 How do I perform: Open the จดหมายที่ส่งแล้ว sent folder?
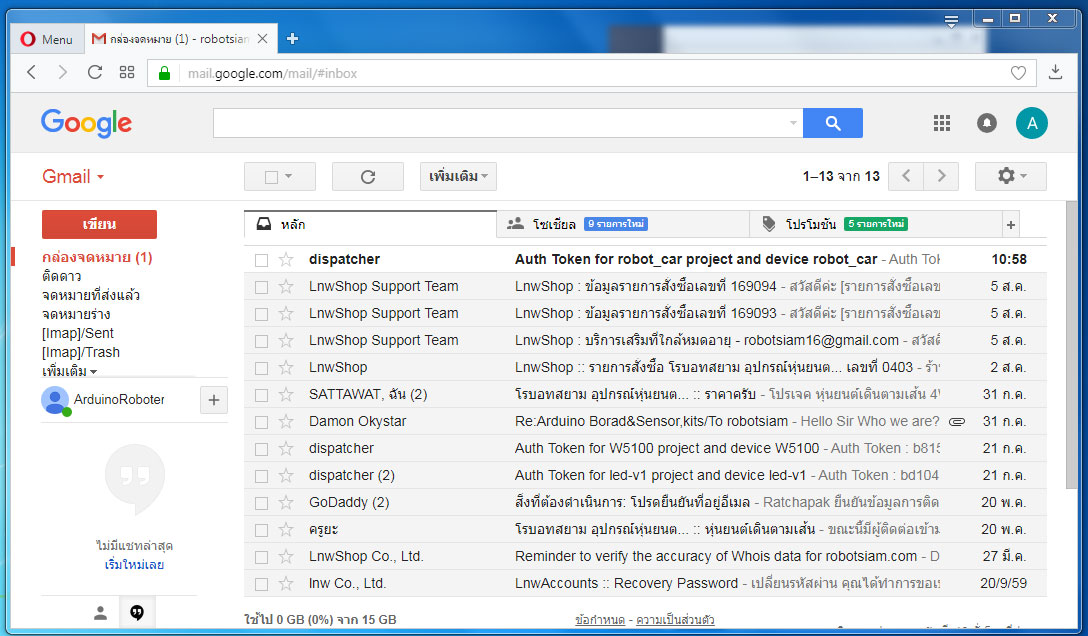click(90, 295)
